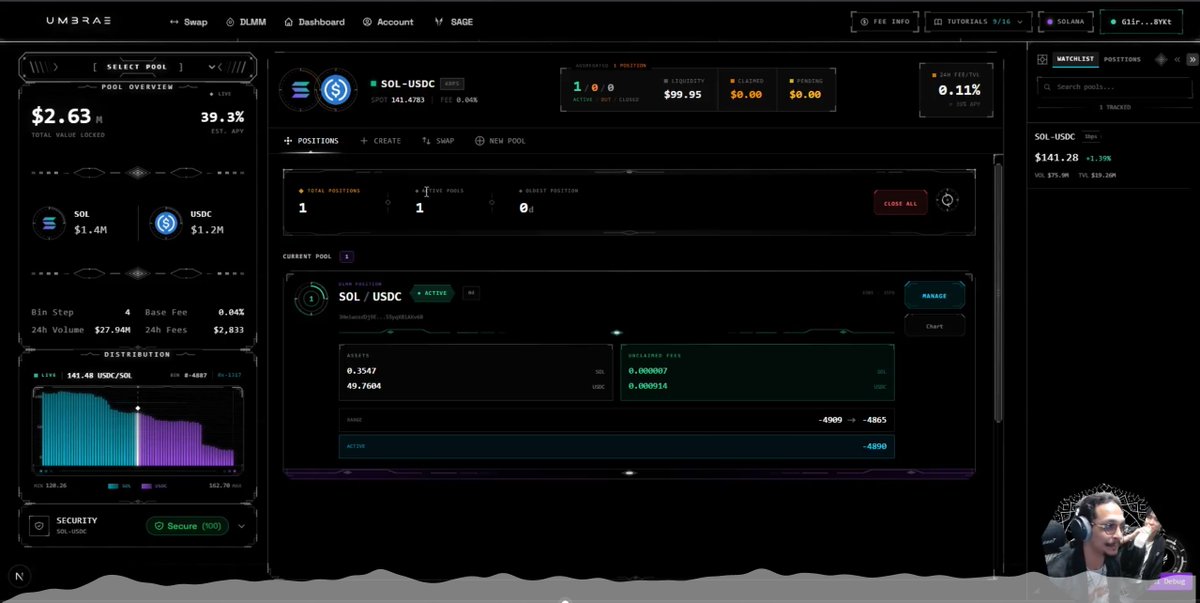The width and height of the screenshot is (1200, 603).
Task: Click the Solana network selector
Action: [x=1065, y=21]
